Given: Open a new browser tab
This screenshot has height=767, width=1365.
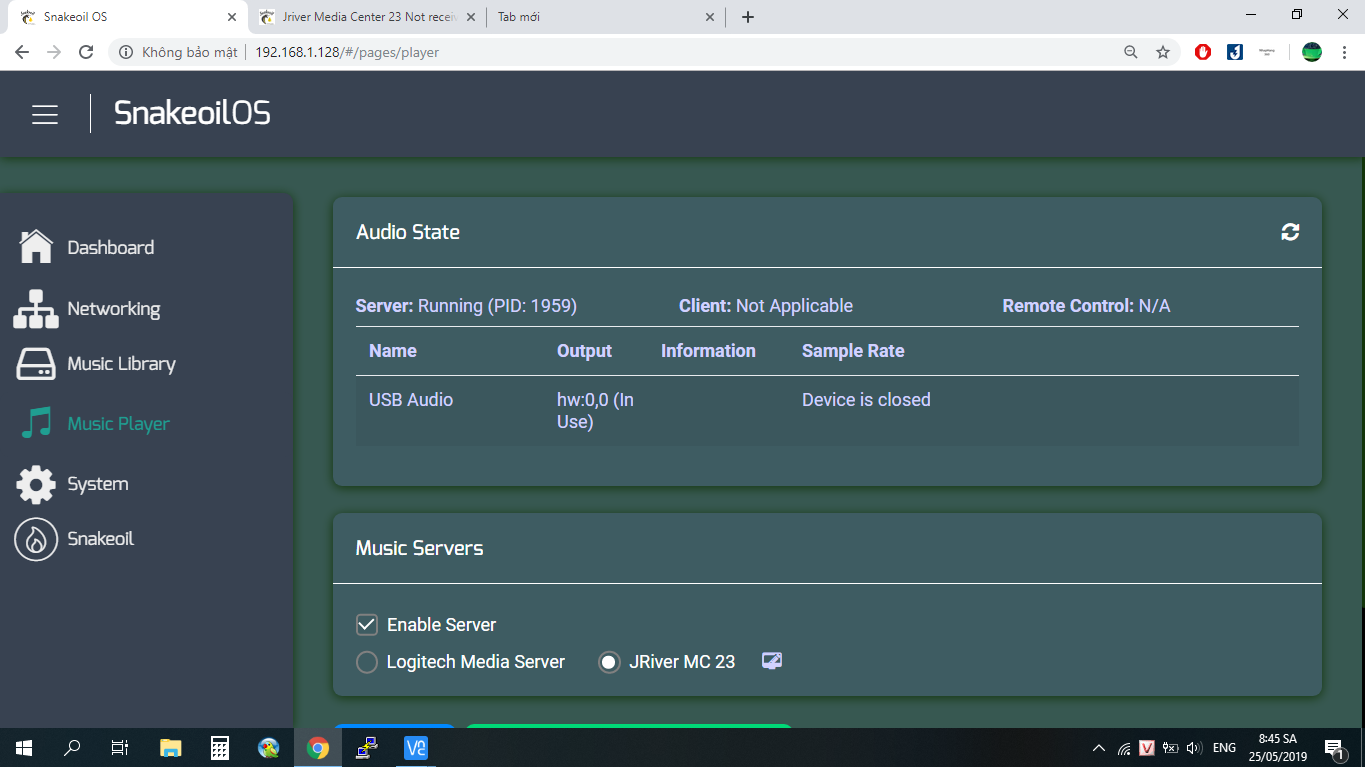Looking at the screenshot, I should pyautogui.click(x=748, y=17).
